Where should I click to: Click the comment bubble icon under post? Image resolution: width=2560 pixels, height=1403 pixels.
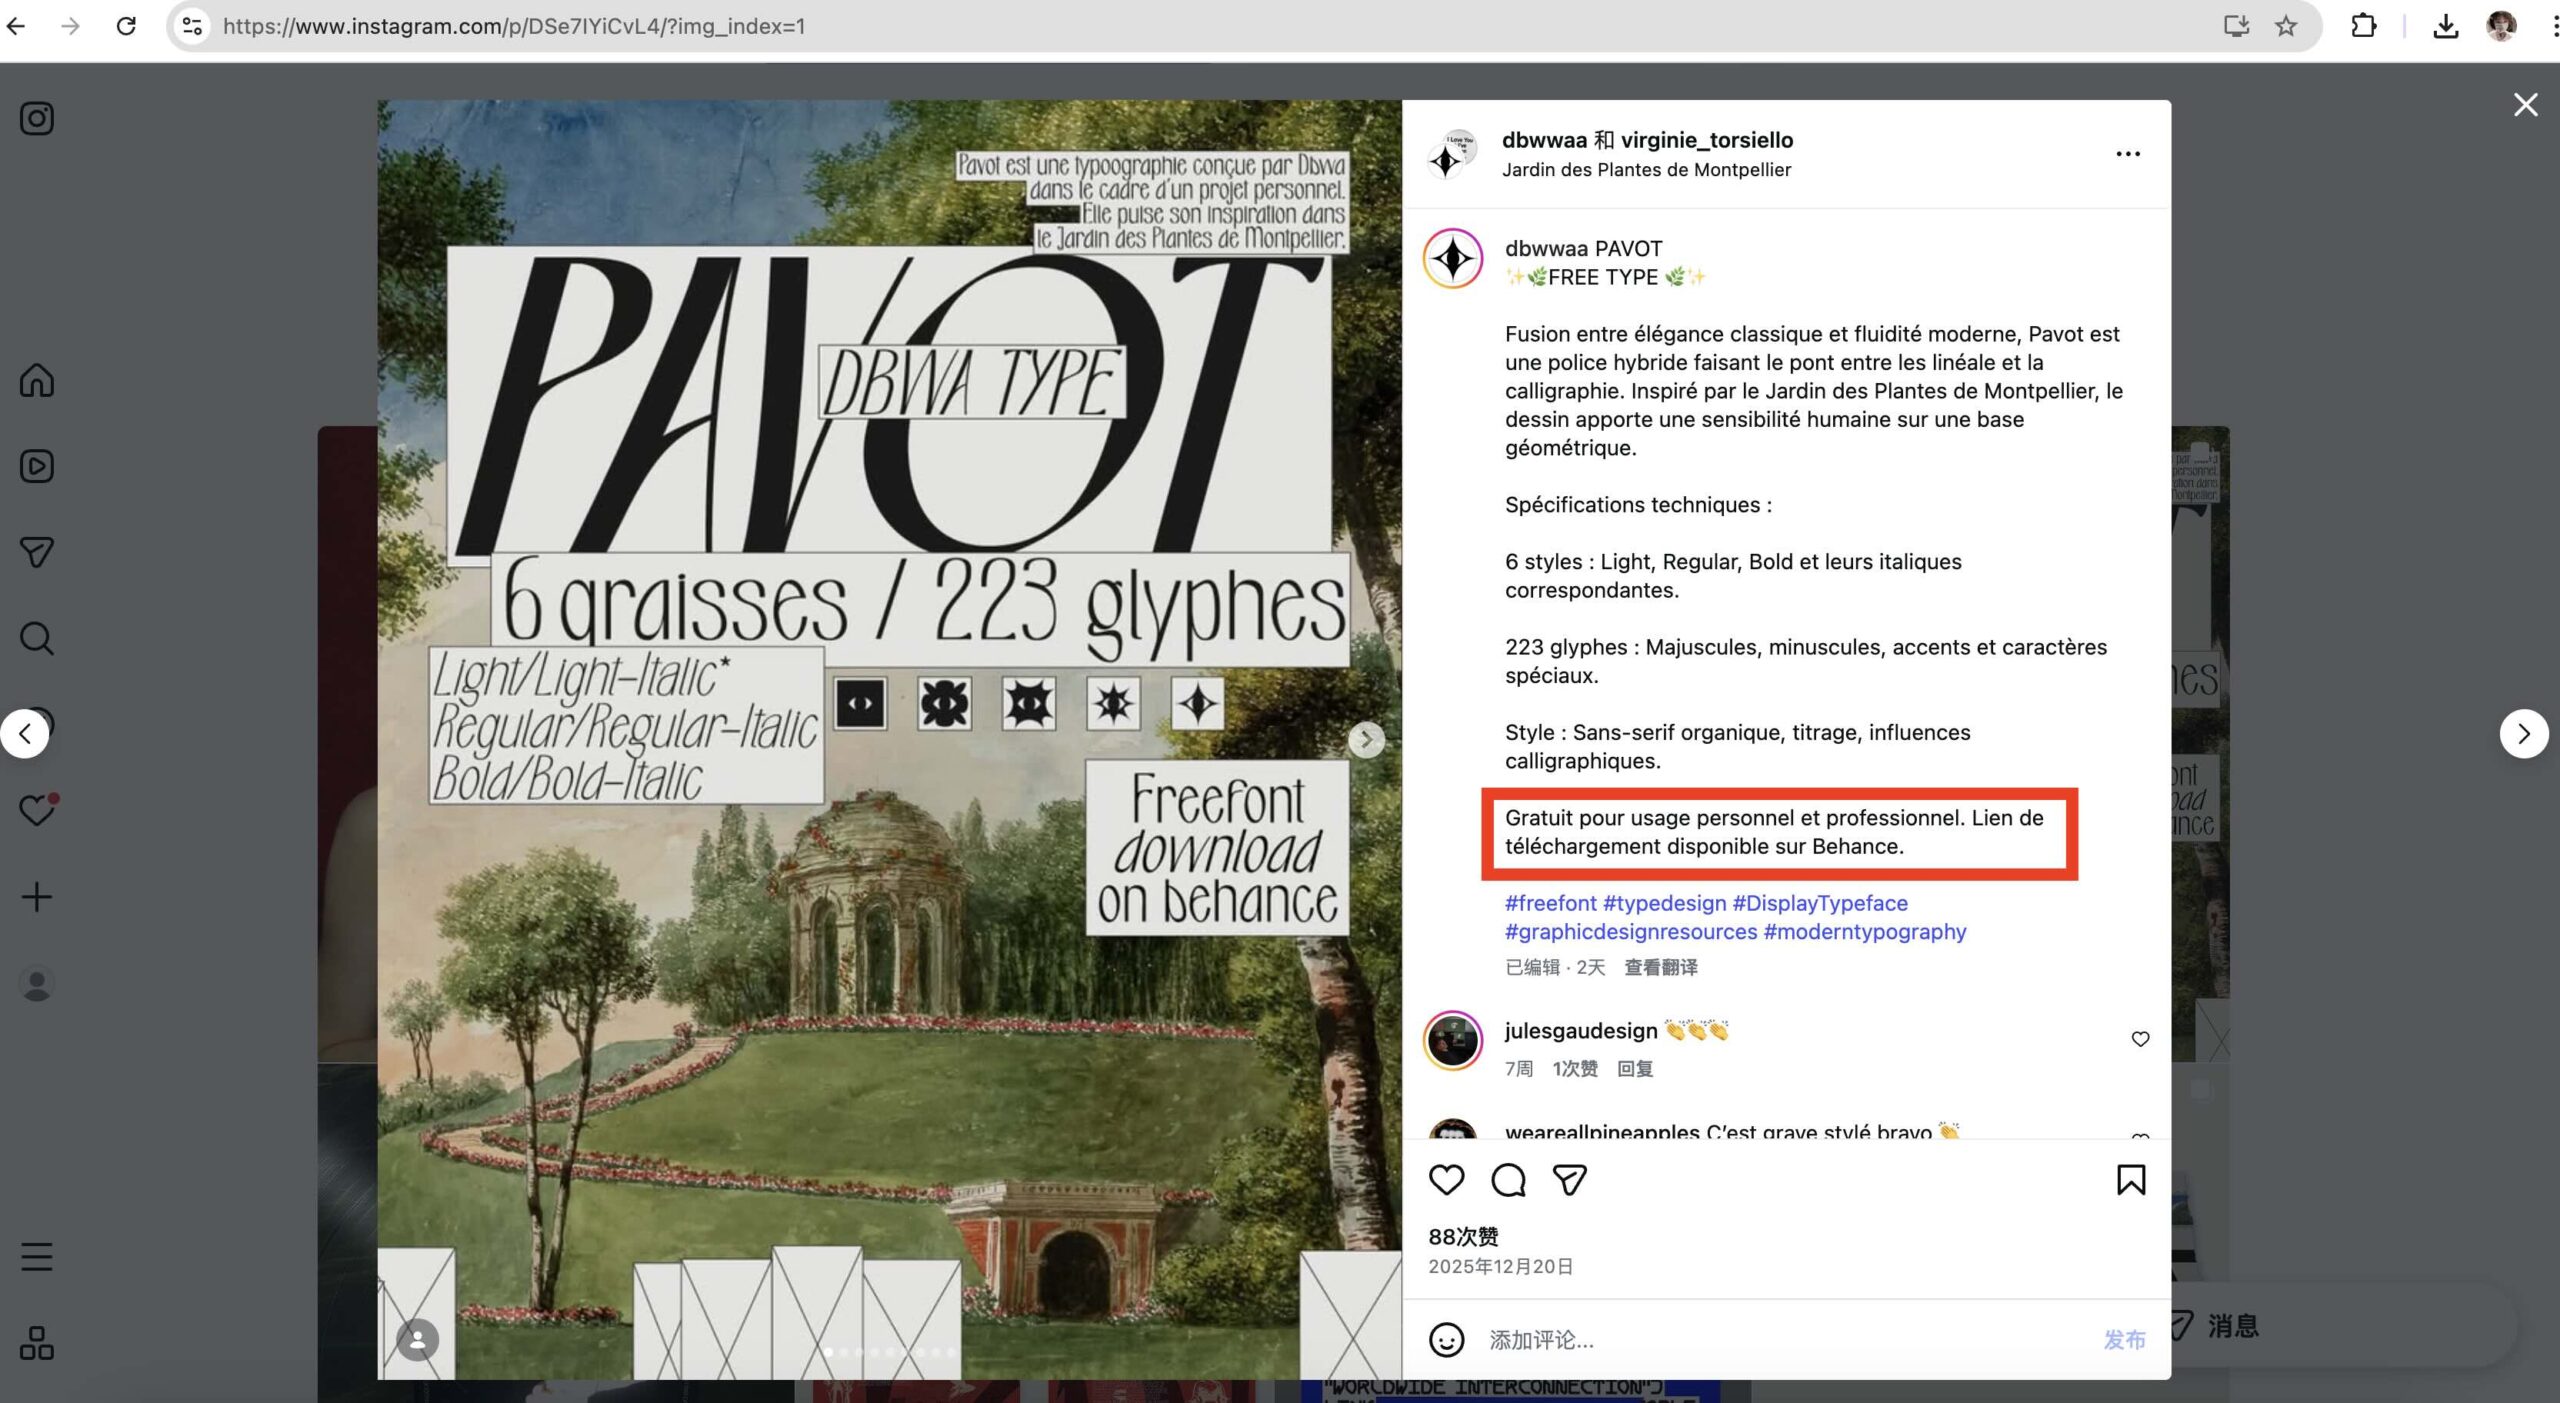point(1508,1180)
